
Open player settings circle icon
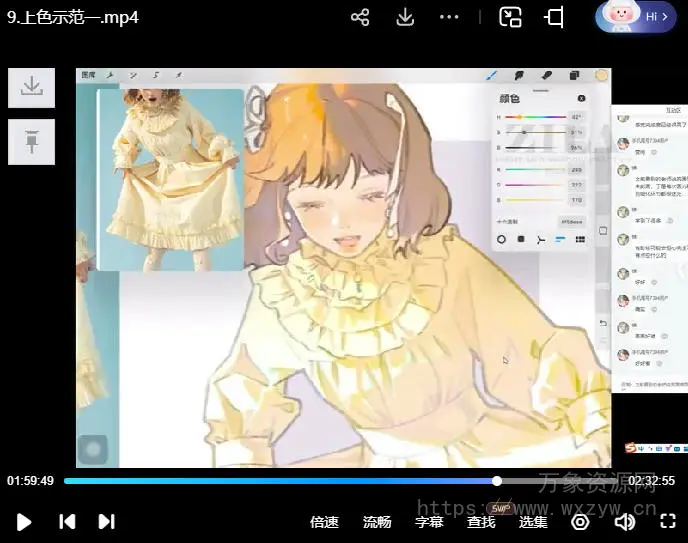tap(580, 521)
